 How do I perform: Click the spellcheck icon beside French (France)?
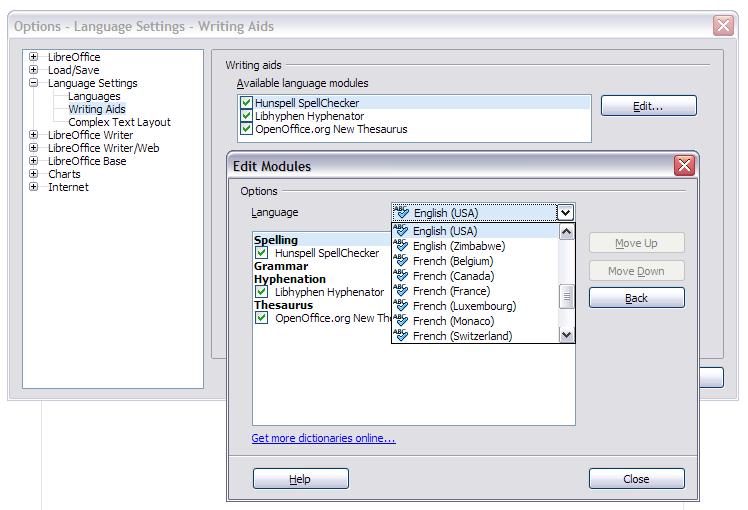tap(402, 291)
